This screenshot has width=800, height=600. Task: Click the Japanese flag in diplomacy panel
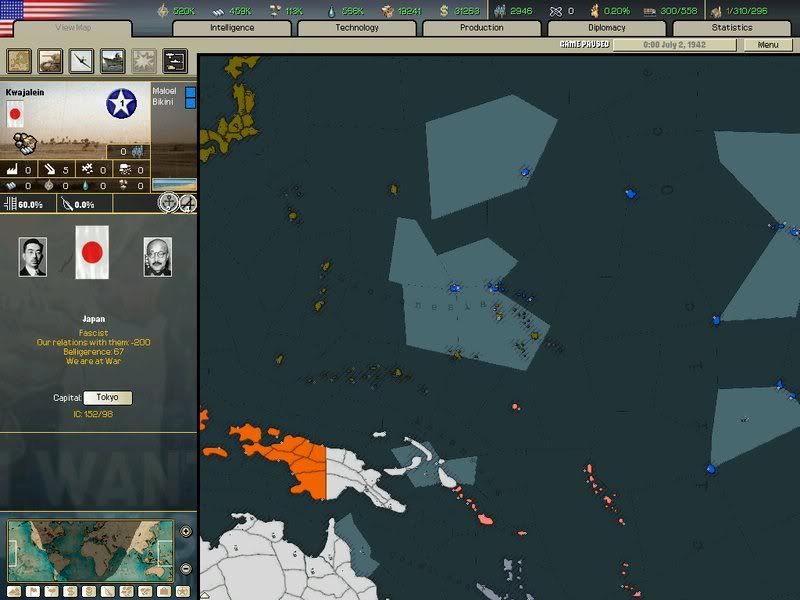coord(91,257)
